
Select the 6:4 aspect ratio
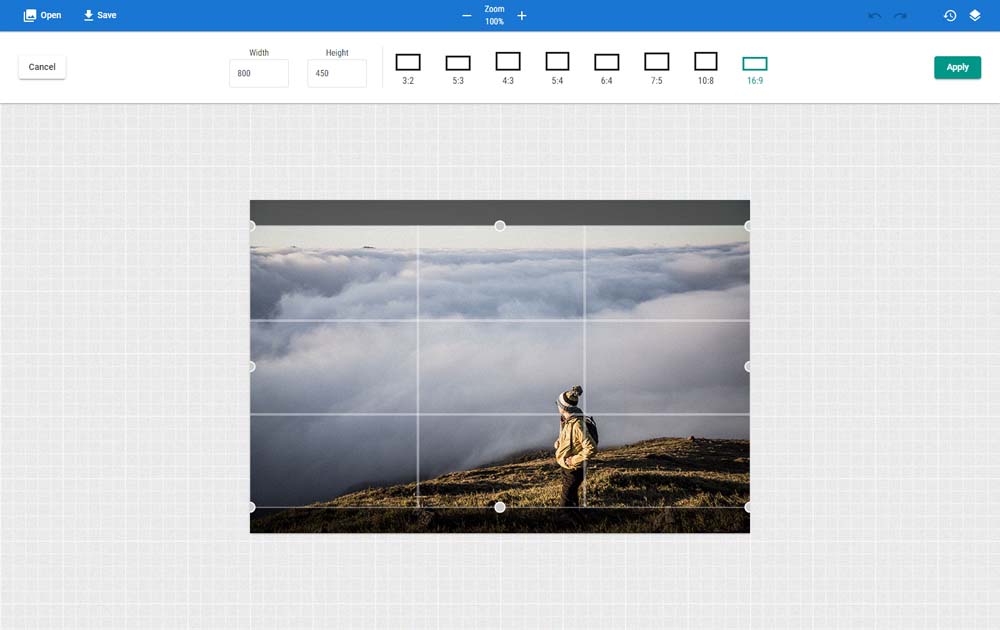tap(607, 69)
